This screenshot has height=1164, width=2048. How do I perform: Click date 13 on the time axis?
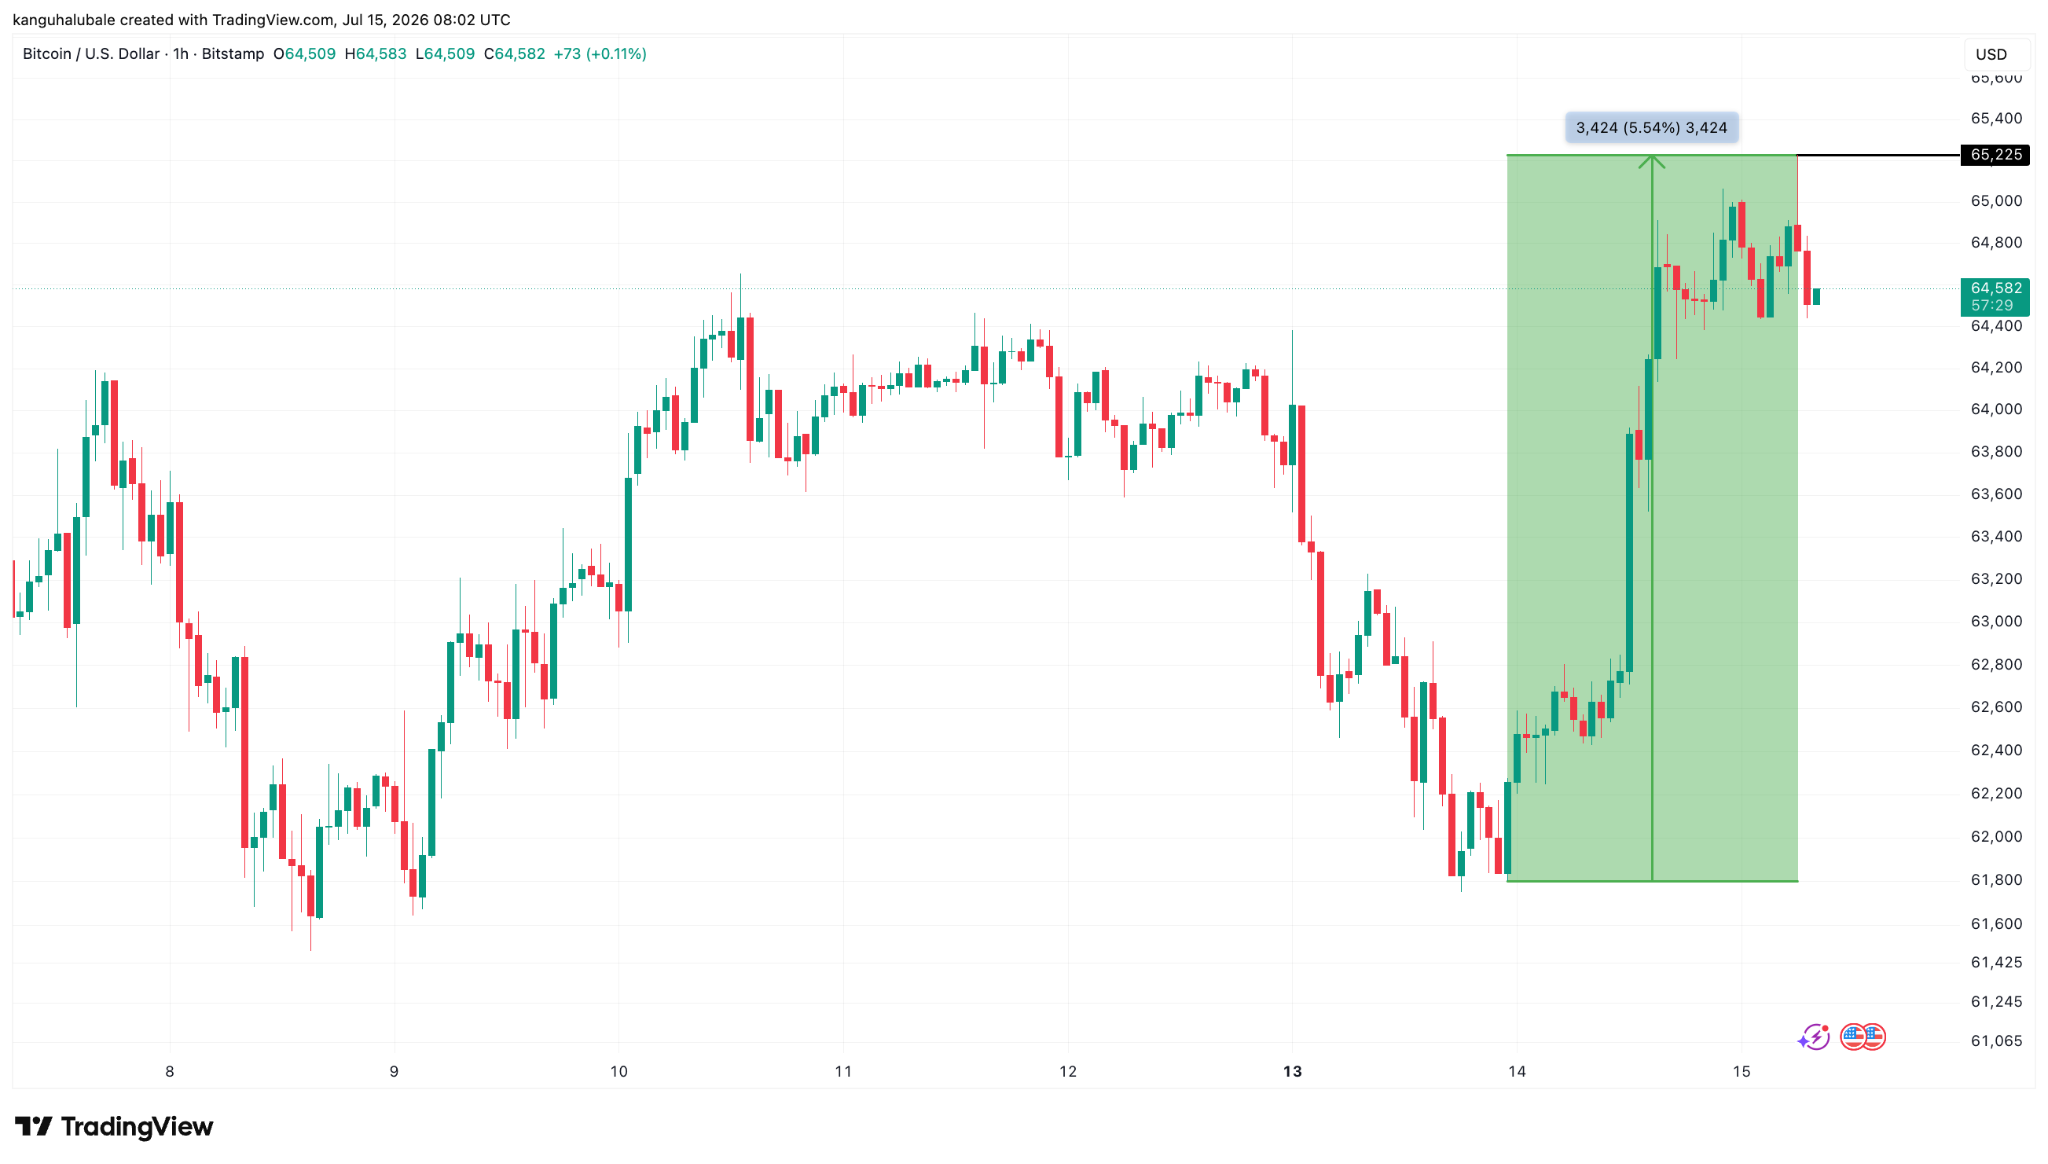pos(1292,1072)
